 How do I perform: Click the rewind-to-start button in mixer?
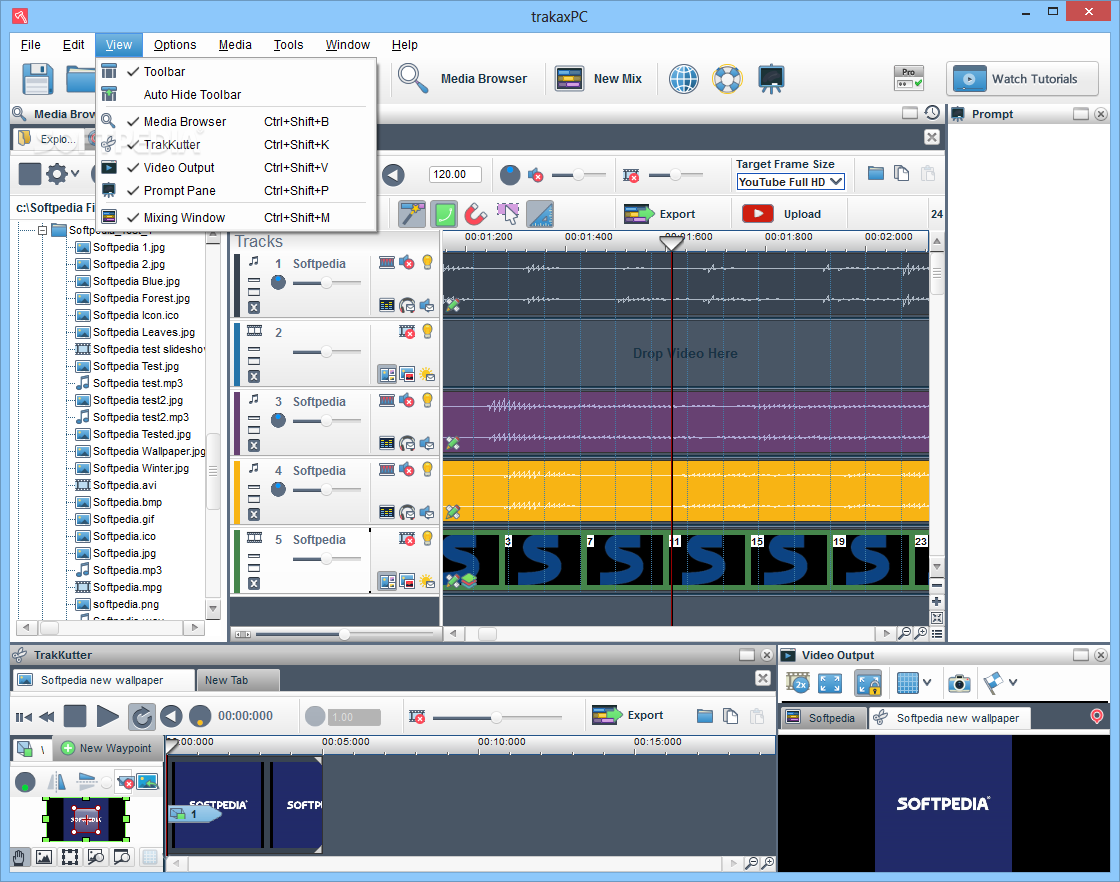point(393,174)
